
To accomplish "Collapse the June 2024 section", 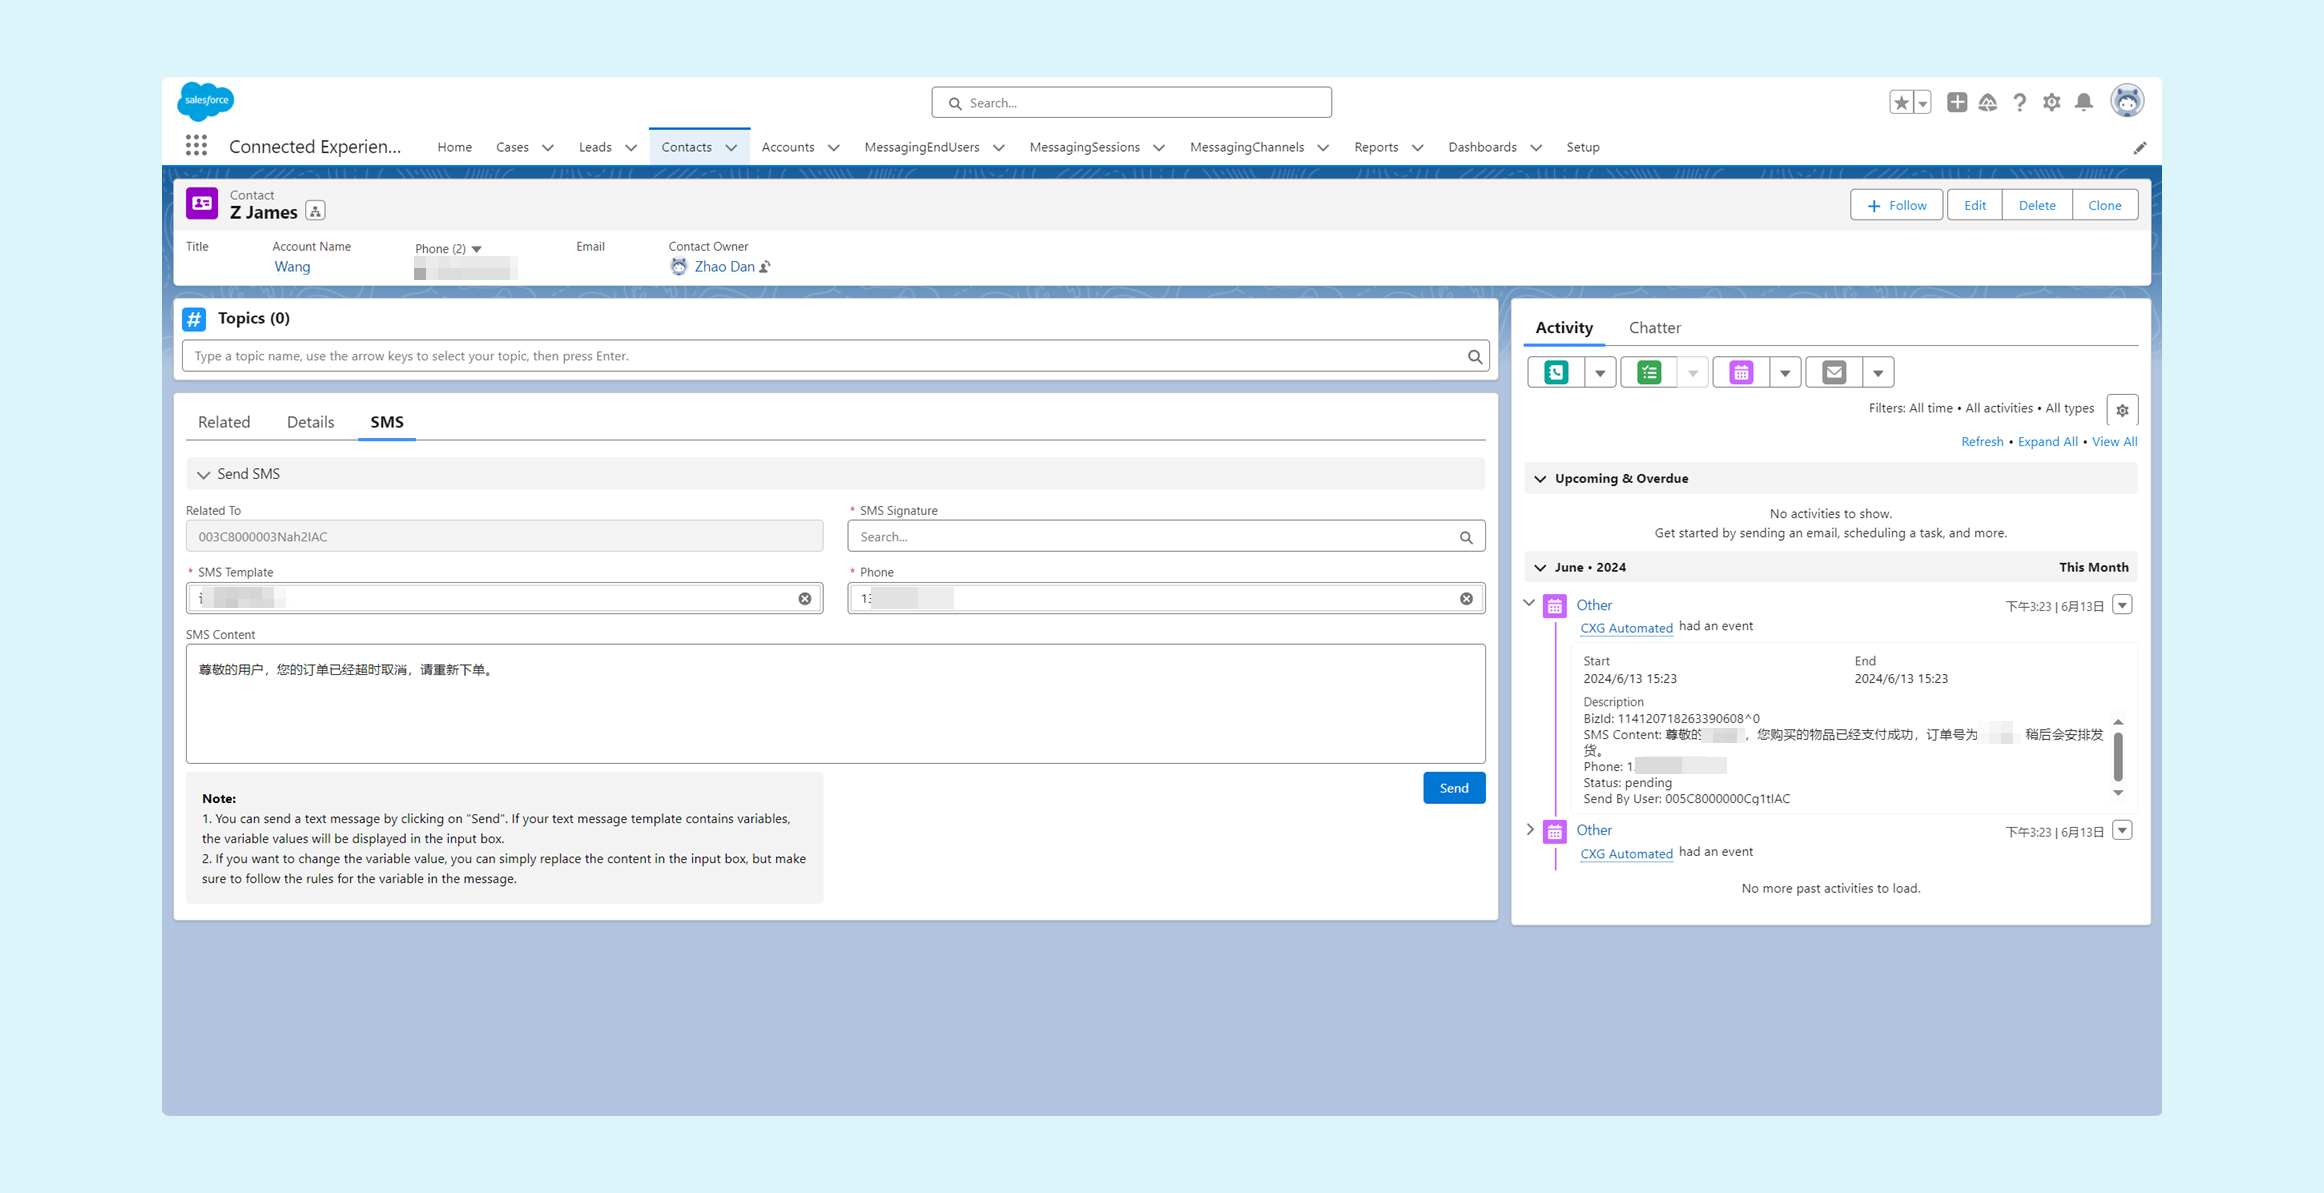I will 1541,568.
